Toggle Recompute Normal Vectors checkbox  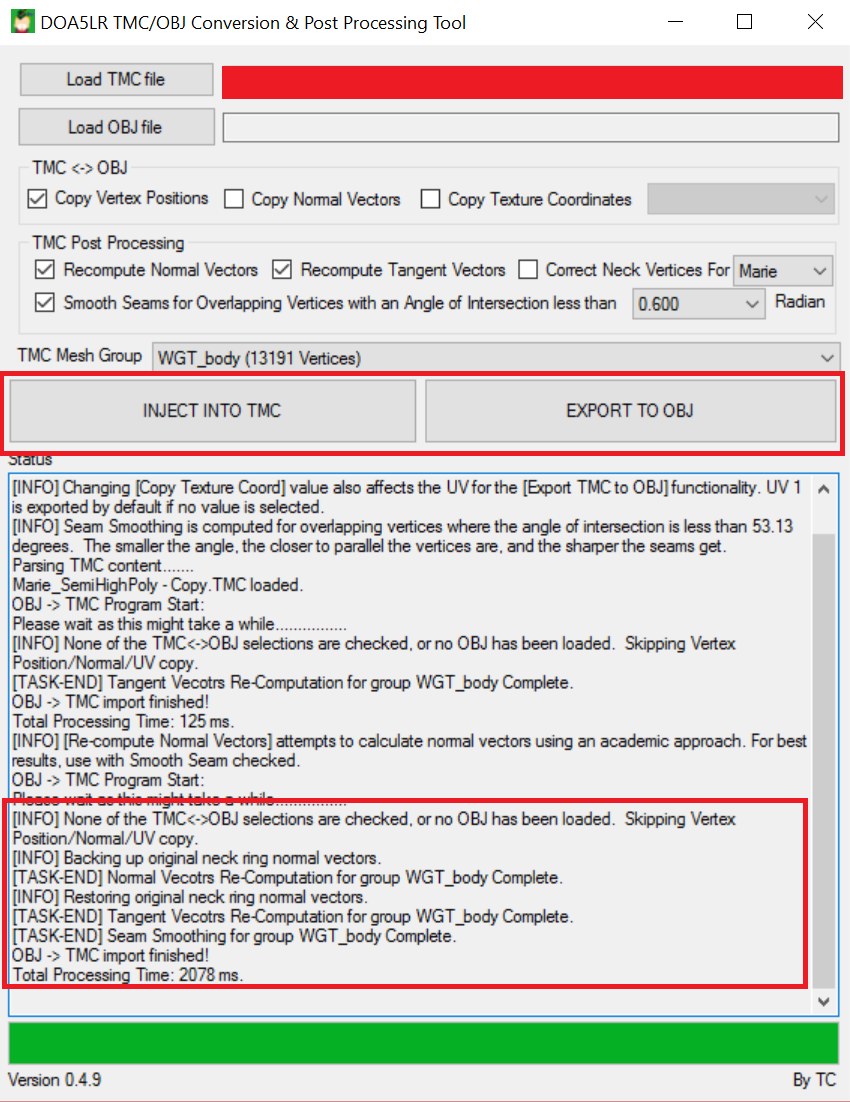[44, 270]
